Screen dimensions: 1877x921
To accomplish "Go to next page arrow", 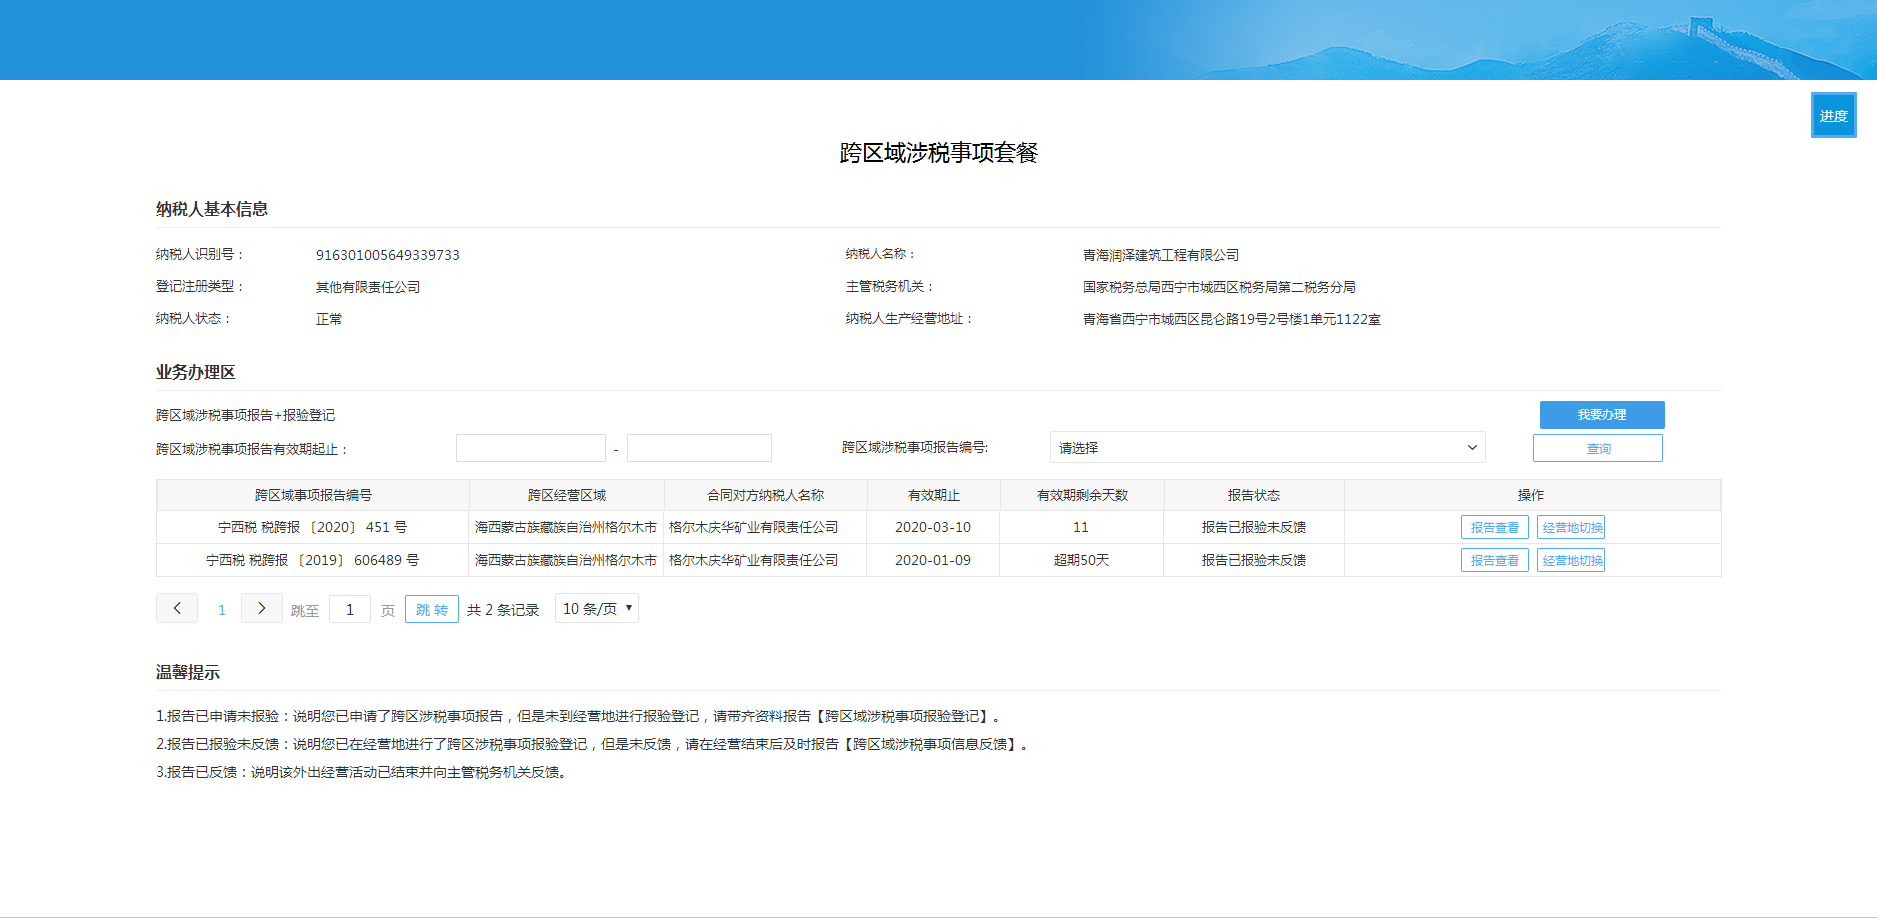I will tap(262, 608).
